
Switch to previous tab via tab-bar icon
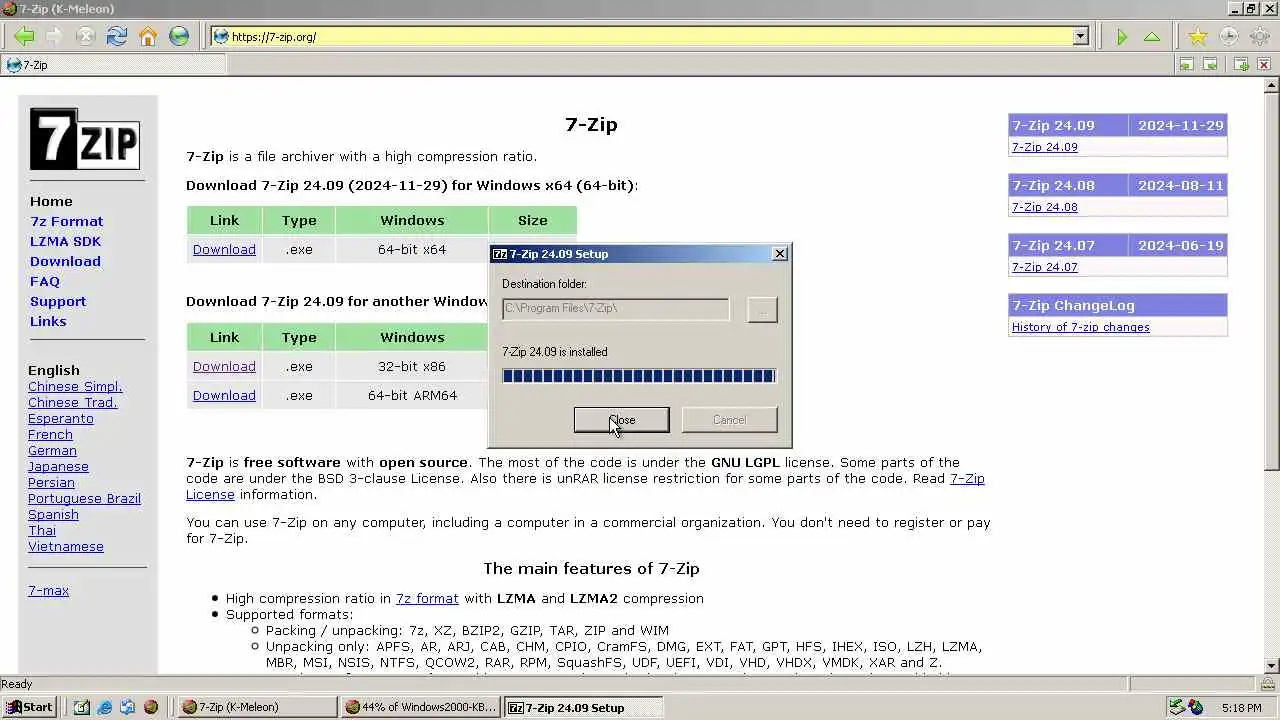pos(1186,65)
